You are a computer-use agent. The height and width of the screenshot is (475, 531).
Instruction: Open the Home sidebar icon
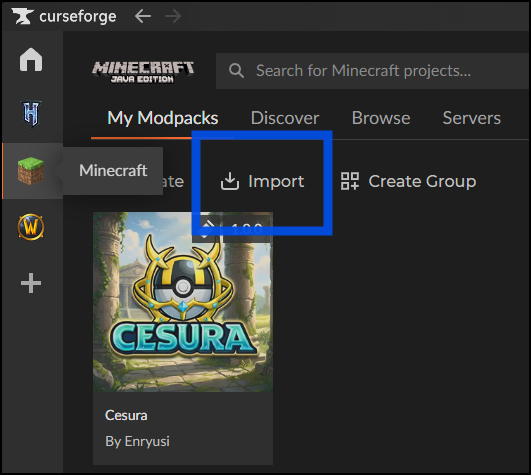pos(31,59)
